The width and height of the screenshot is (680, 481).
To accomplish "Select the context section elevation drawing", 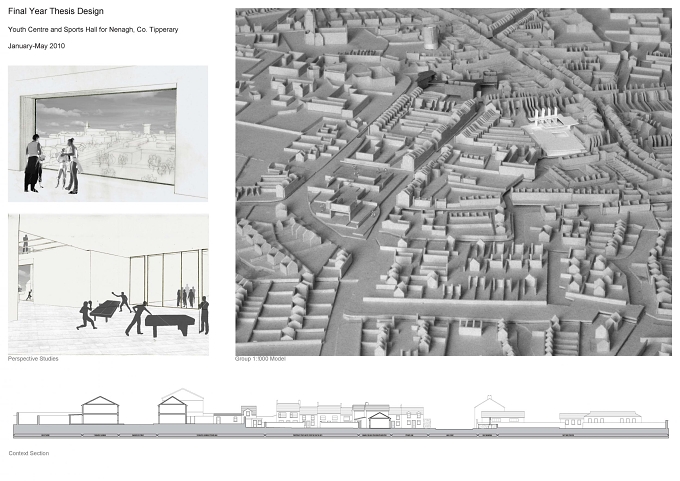I will 341,413.
